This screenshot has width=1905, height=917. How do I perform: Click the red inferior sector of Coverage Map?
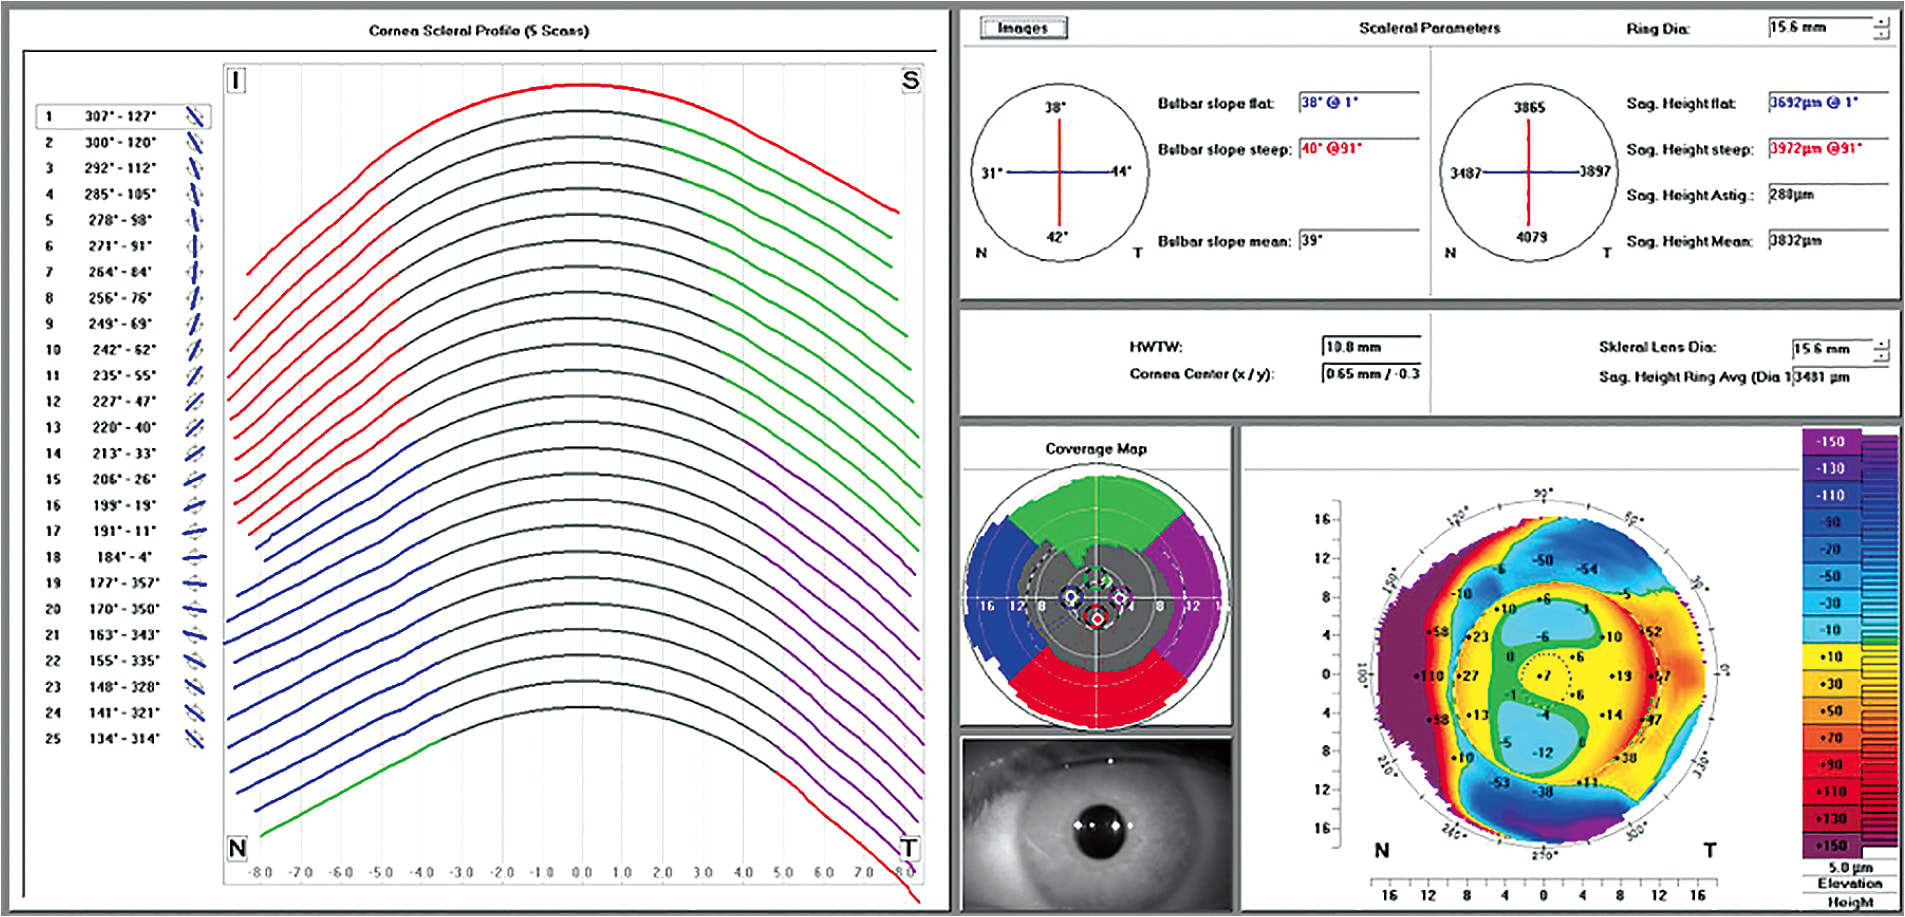pos(1097,692)
